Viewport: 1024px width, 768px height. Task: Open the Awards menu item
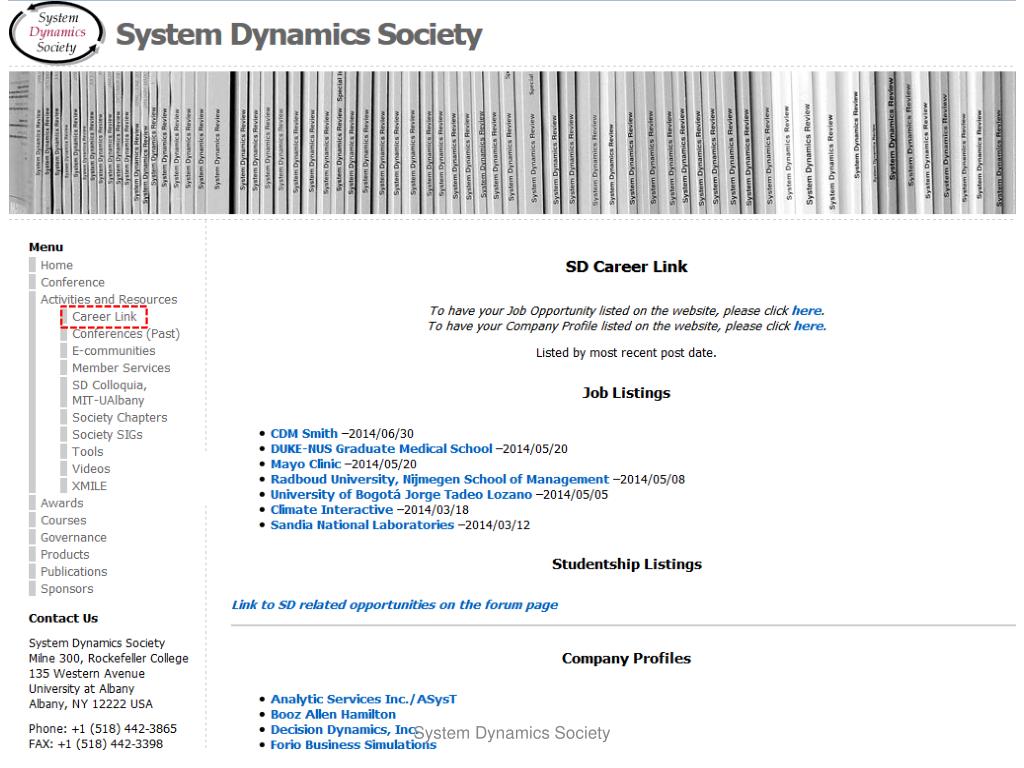pos(61,503)
